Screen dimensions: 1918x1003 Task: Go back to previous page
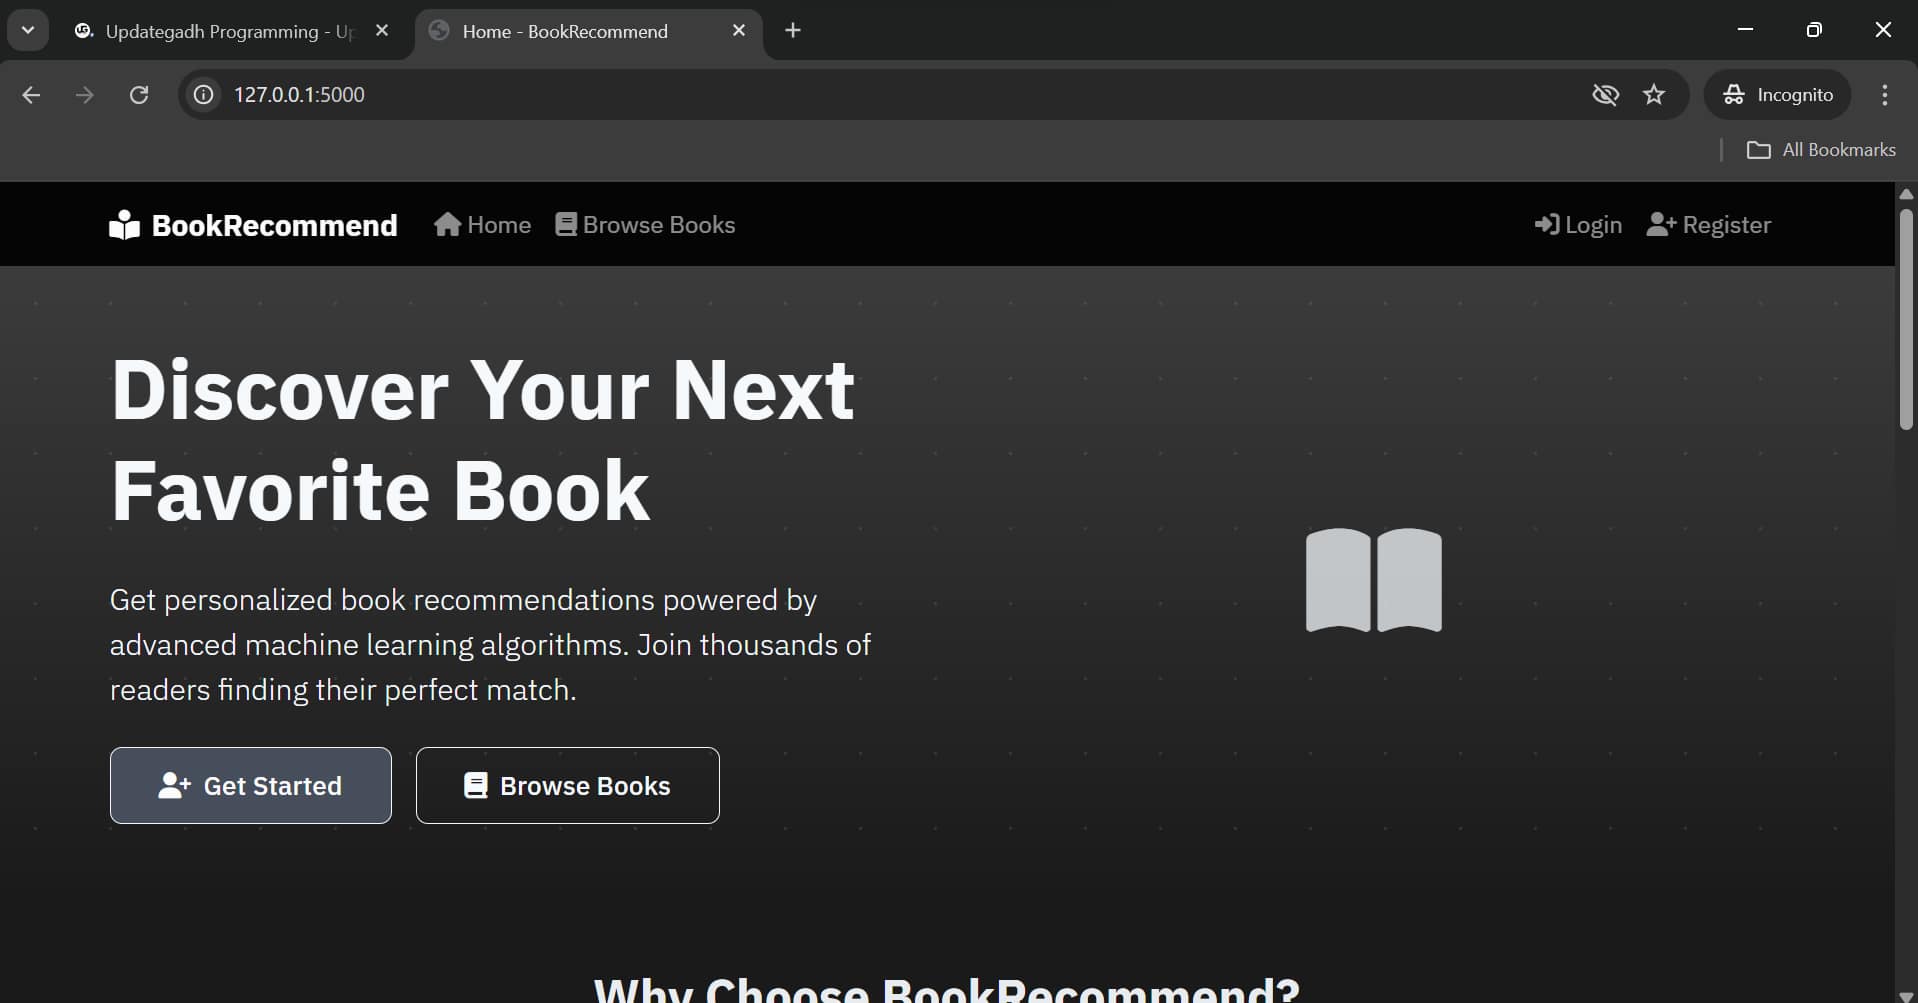click(31, 95)
